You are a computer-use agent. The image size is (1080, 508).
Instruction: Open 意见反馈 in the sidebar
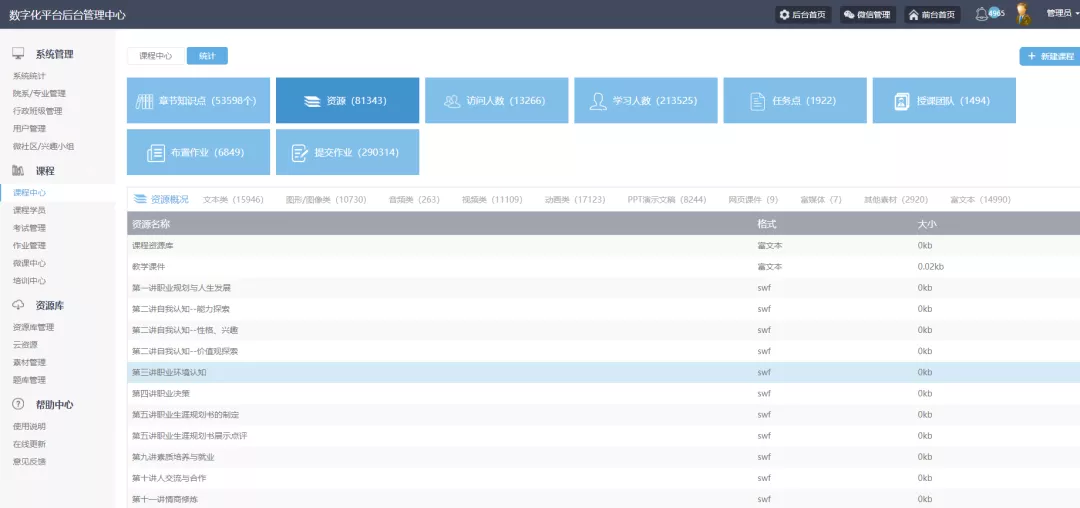point(30,461)
